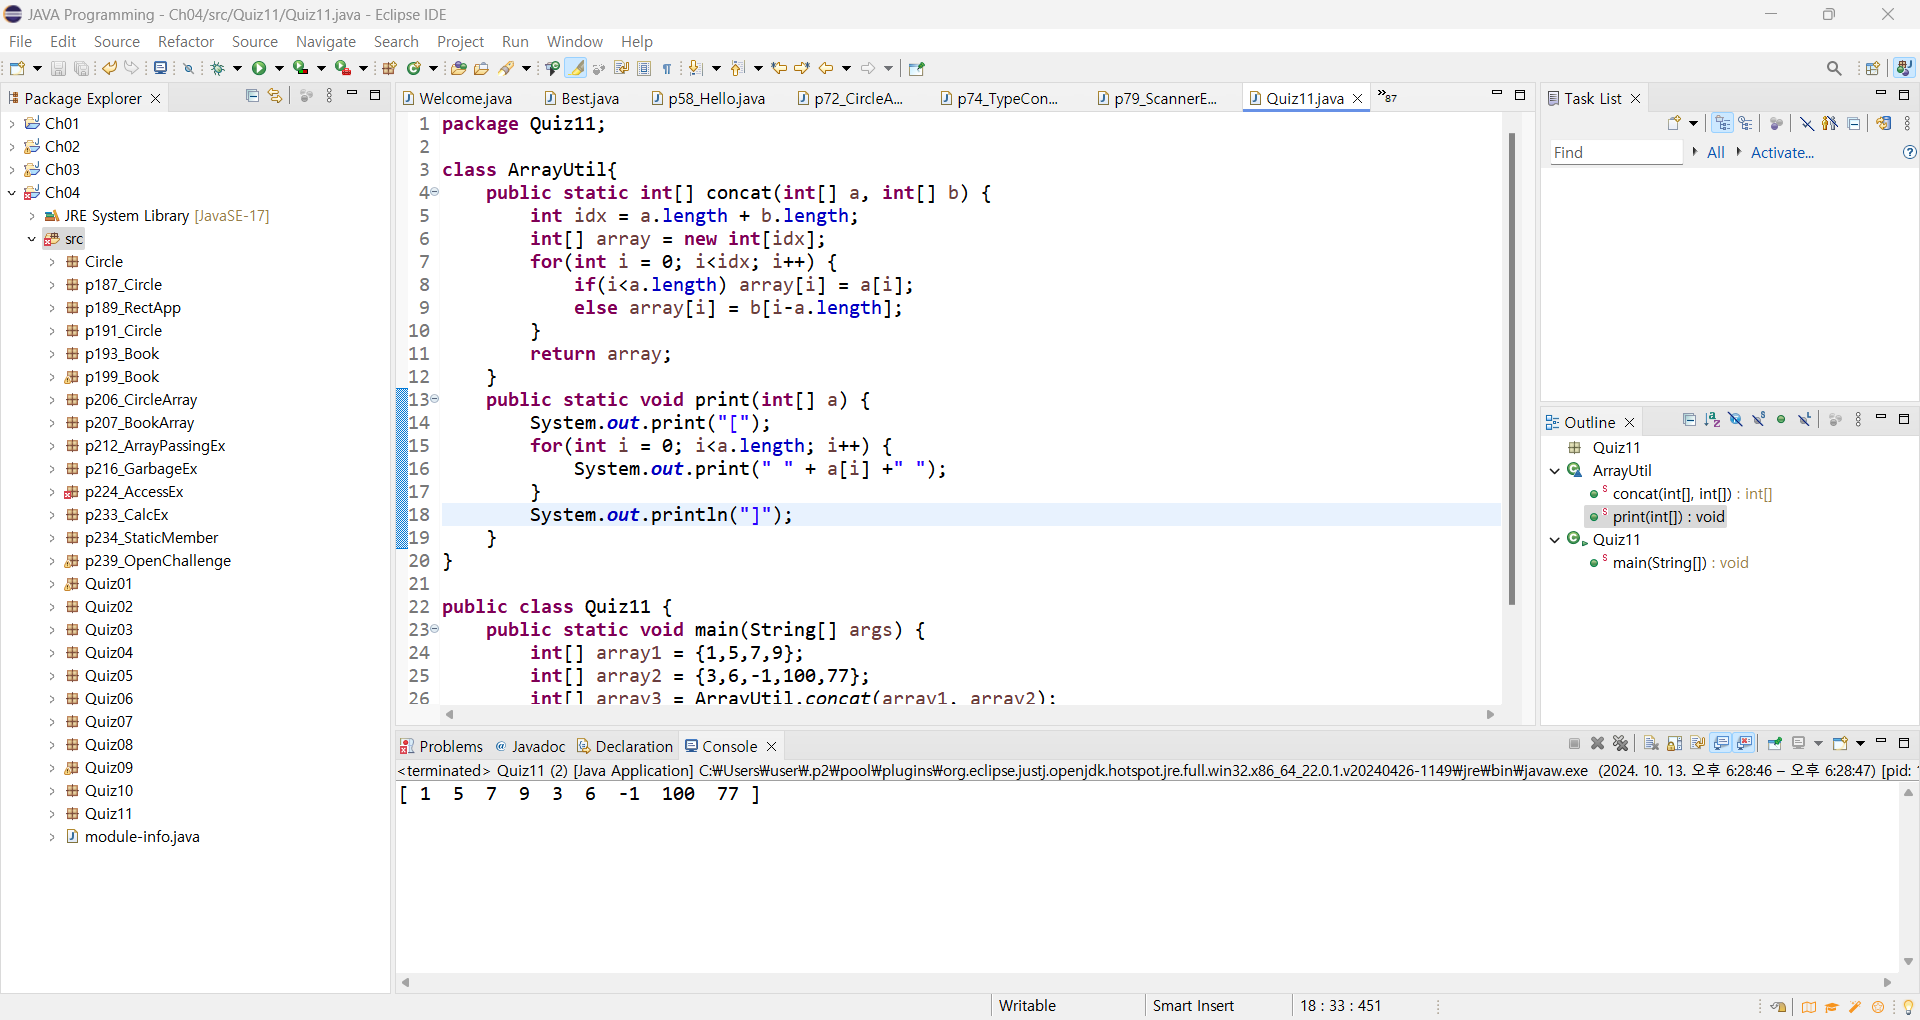Viewport: 1920px width, 1020px height.
Task: Click the New Java Package icon
Action: pos(389,68)
